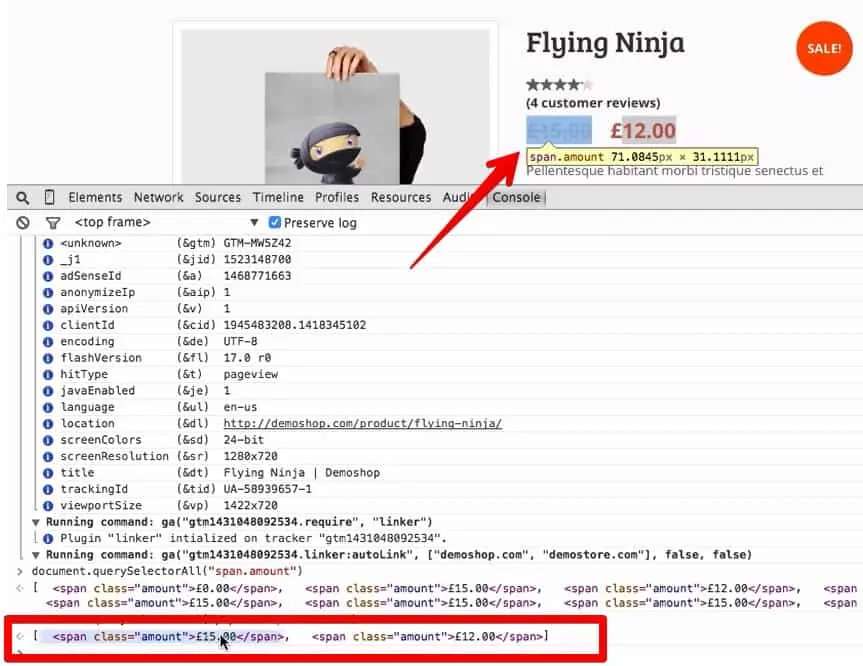Open the console filter funnel icon
863x666 pixels.
(53, 222)
